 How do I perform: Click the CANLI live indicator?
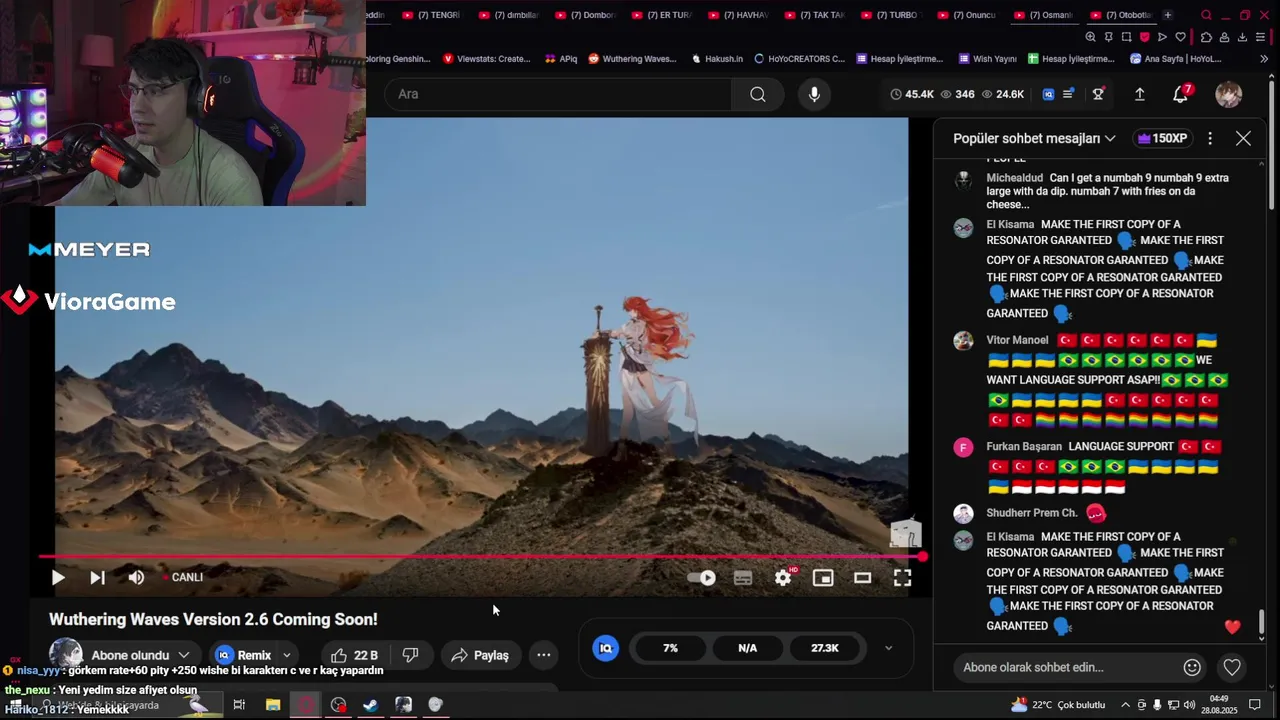point(184,577)
